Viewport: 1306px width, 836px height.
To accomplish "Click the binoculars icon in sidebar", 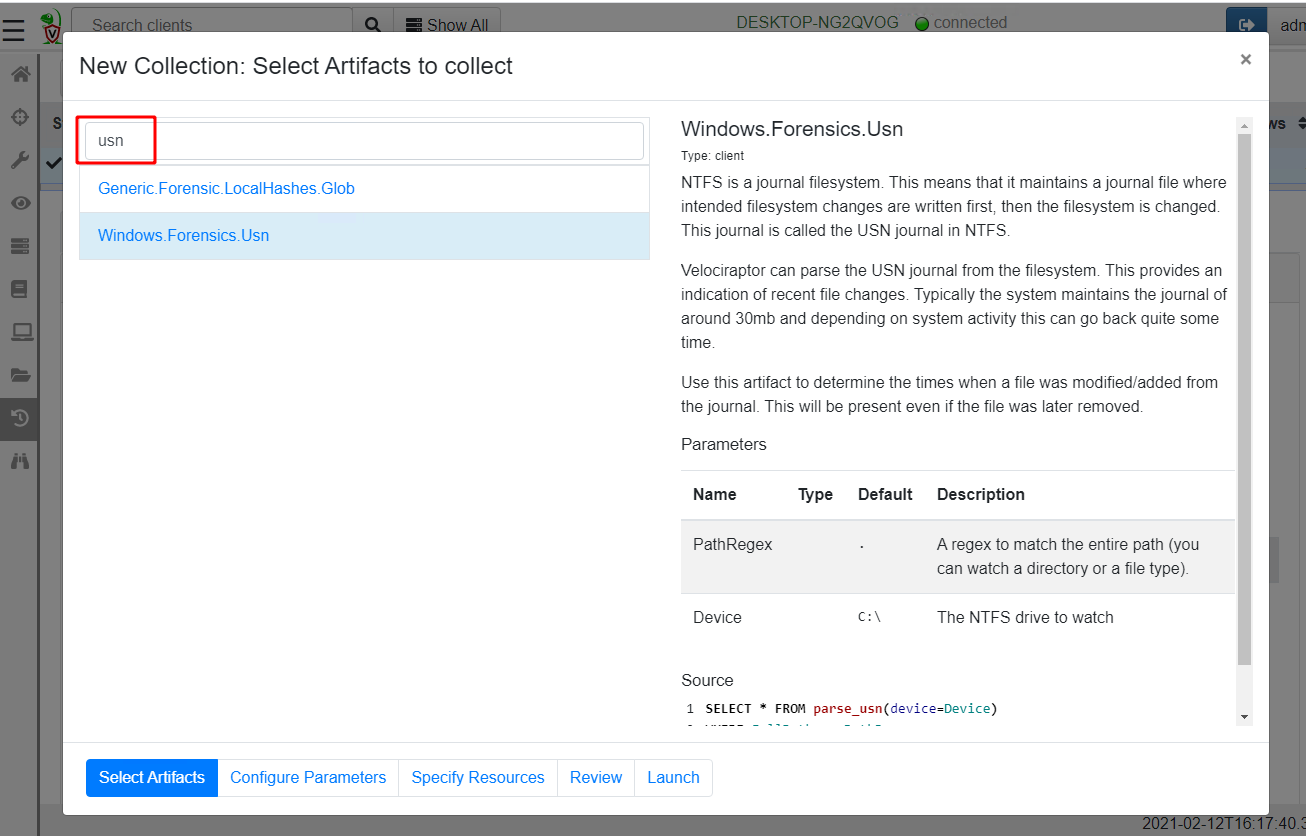I will click(20, 461).
